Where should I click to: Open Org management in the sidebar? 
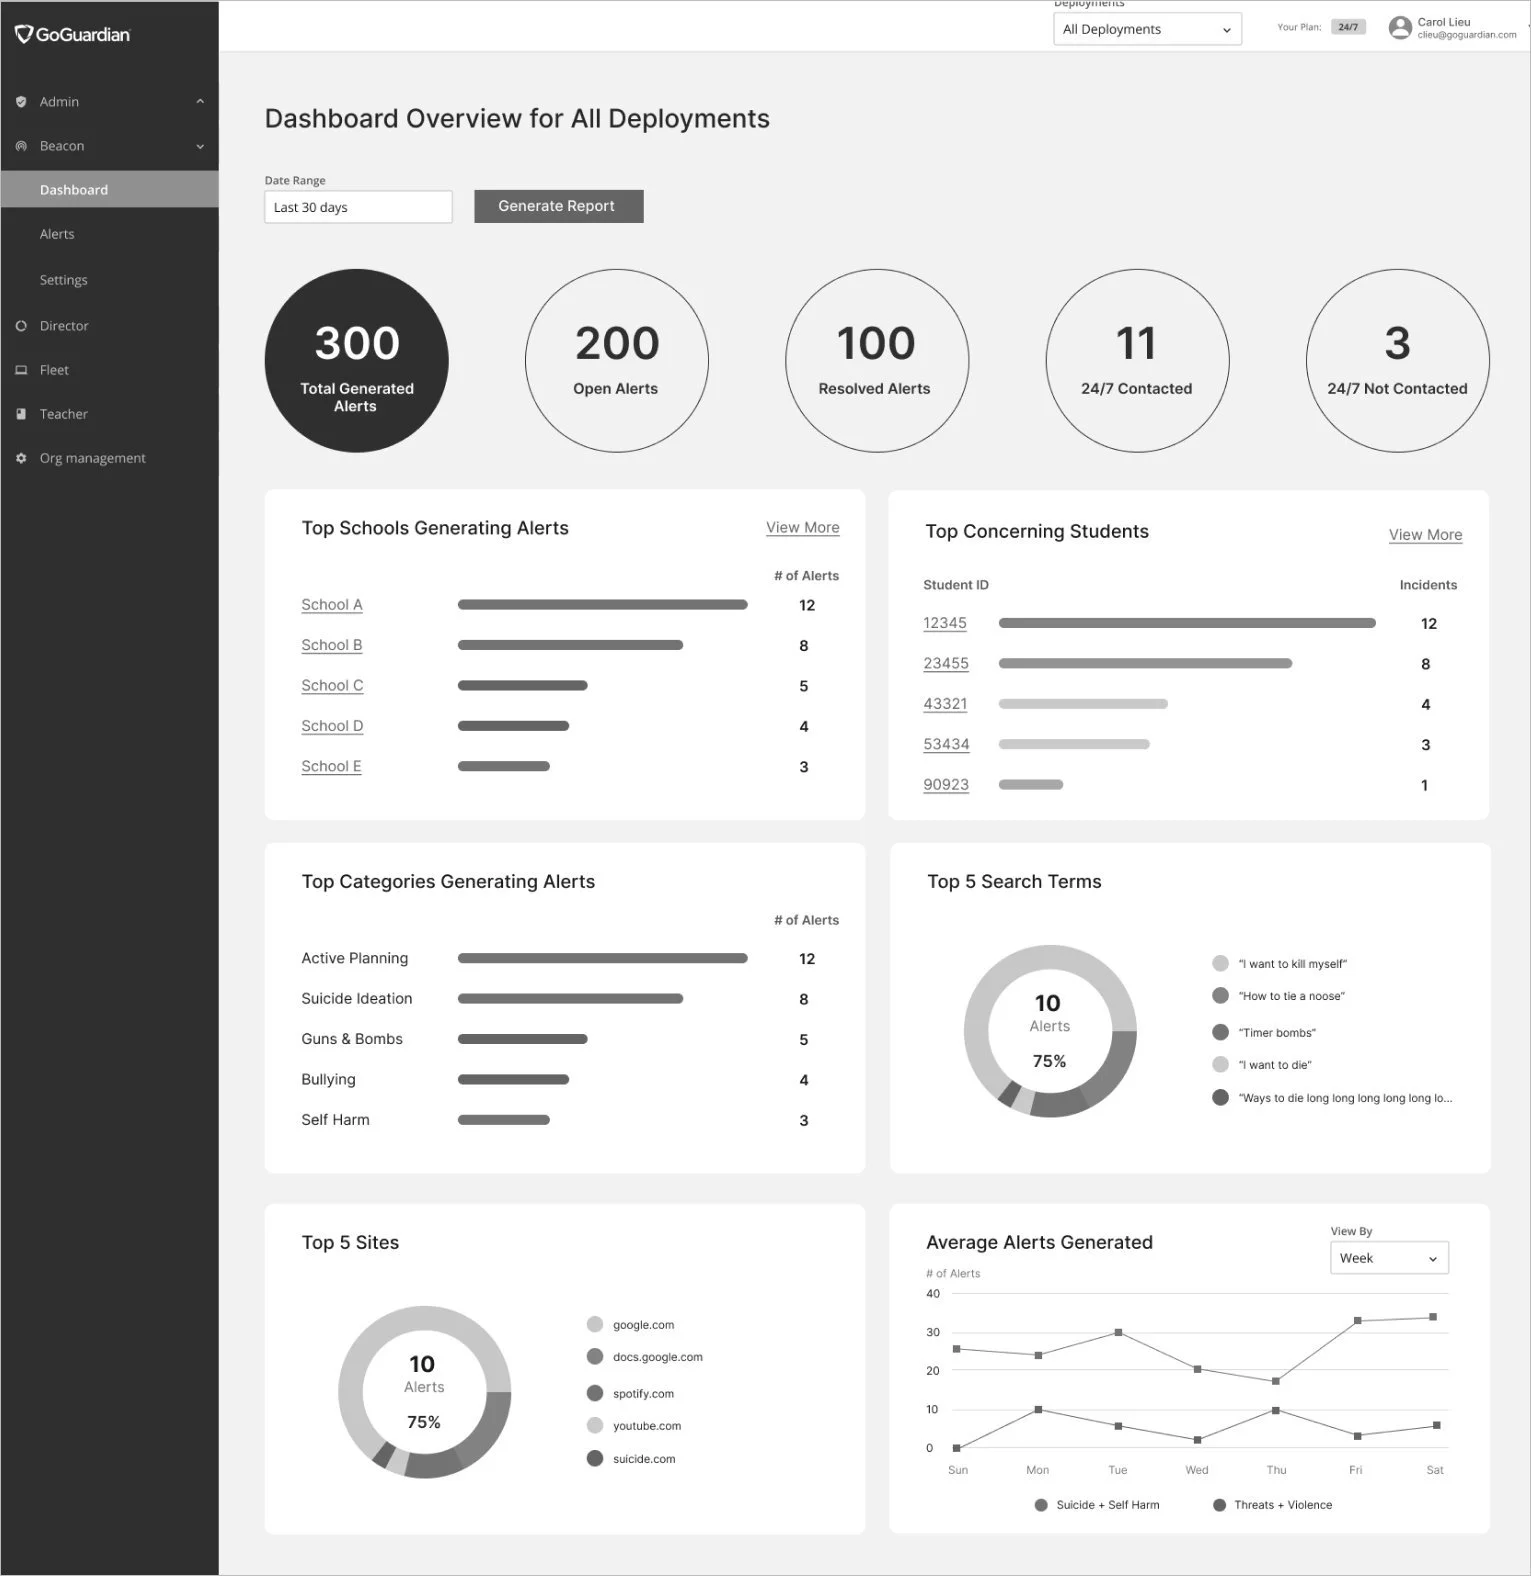[92, 458]
